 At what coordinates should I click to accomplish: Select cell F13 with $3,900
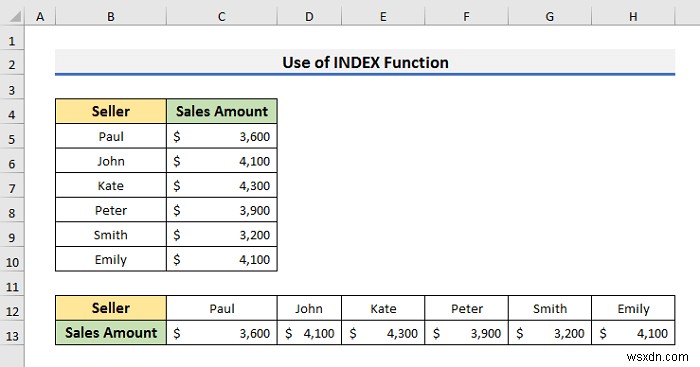point(466,333)
